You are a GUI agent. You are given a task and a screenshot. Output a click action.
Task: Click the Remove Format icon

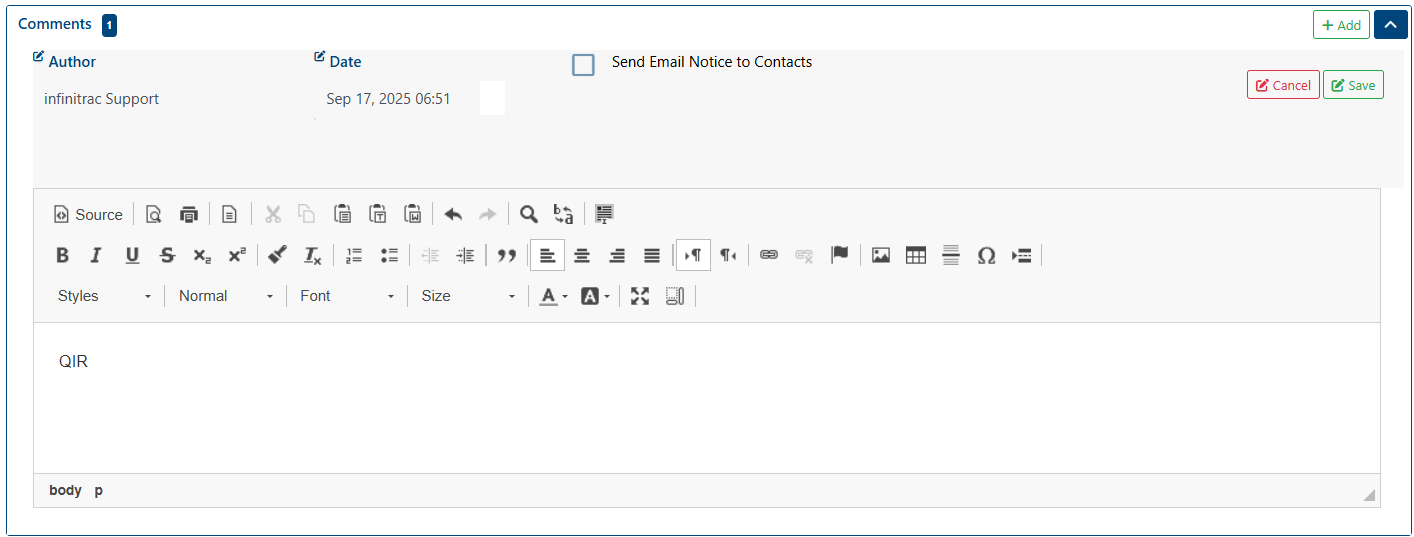pos(313,255)
